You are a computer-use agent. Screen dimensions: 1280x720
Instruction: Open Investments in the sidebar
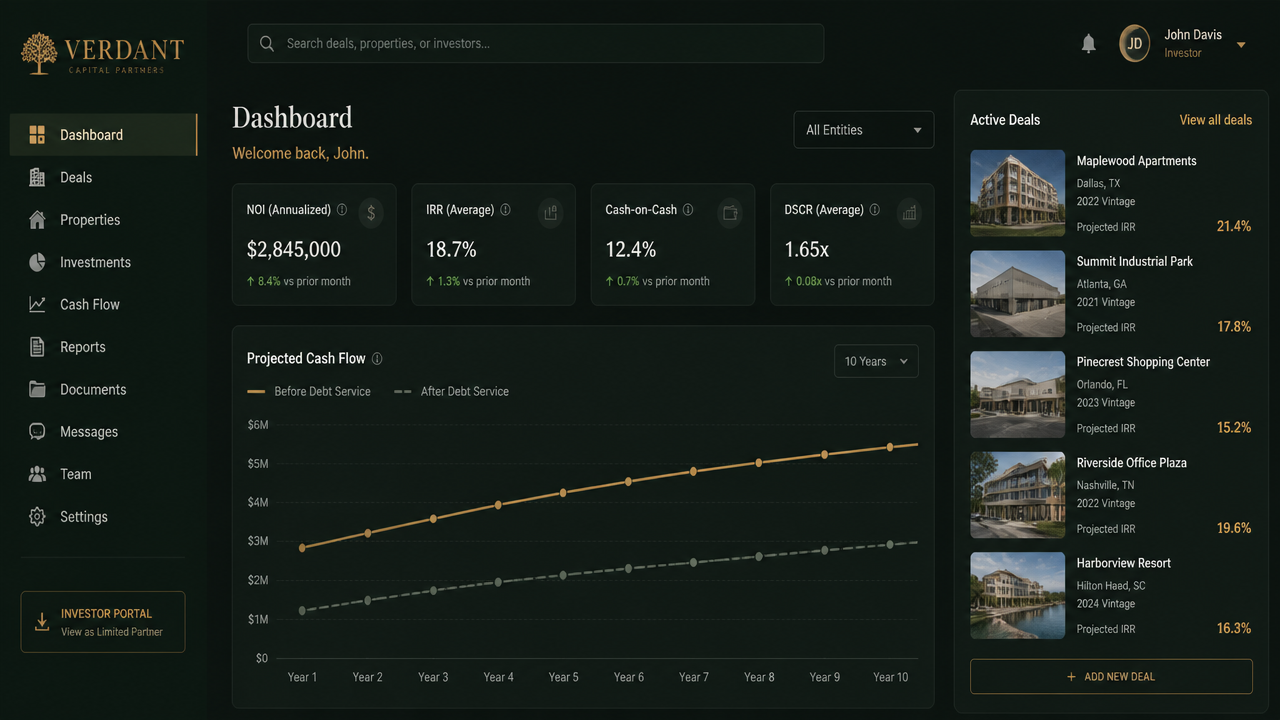(103, 262)
